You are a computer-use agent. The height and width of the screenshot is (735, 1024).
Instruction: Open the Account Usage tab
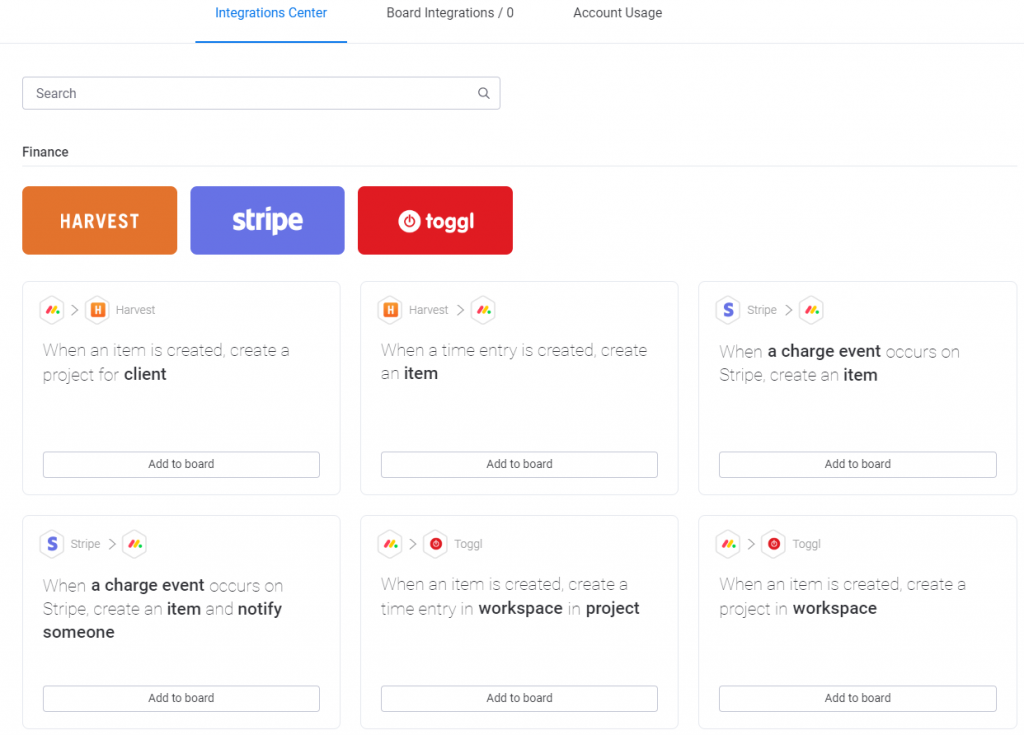[617, 13]
